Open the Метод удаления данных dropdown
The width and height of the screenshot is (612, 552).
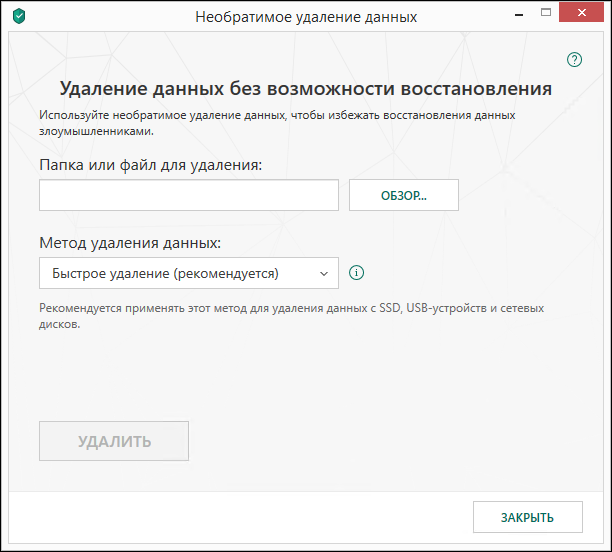pyautogui.click(x=188, y=273)
